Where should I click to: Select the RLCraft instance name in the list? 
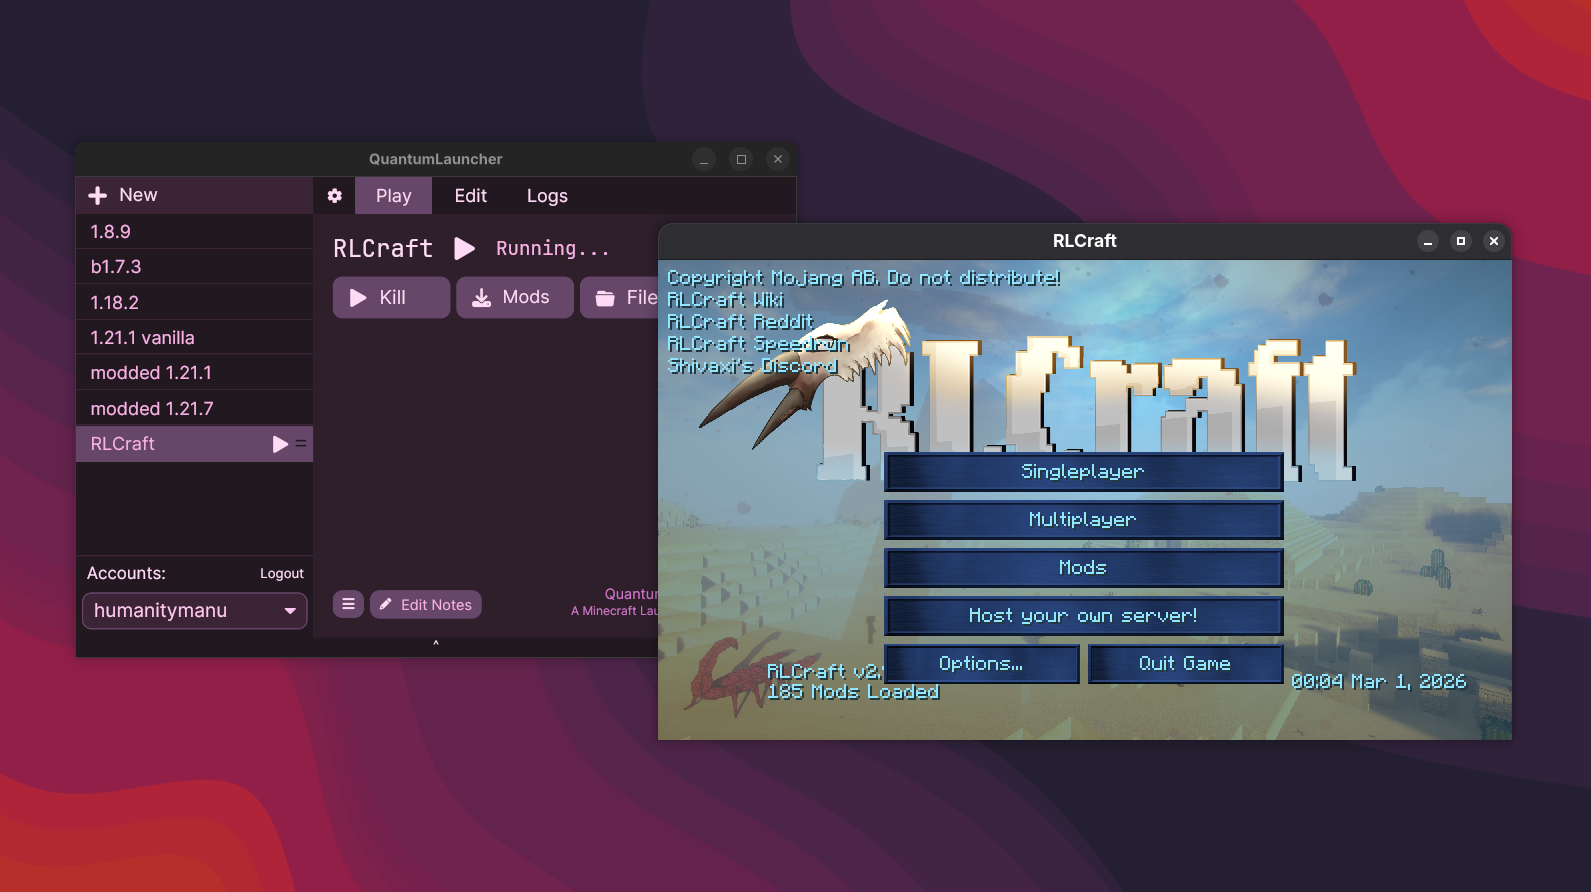(123, 444)
